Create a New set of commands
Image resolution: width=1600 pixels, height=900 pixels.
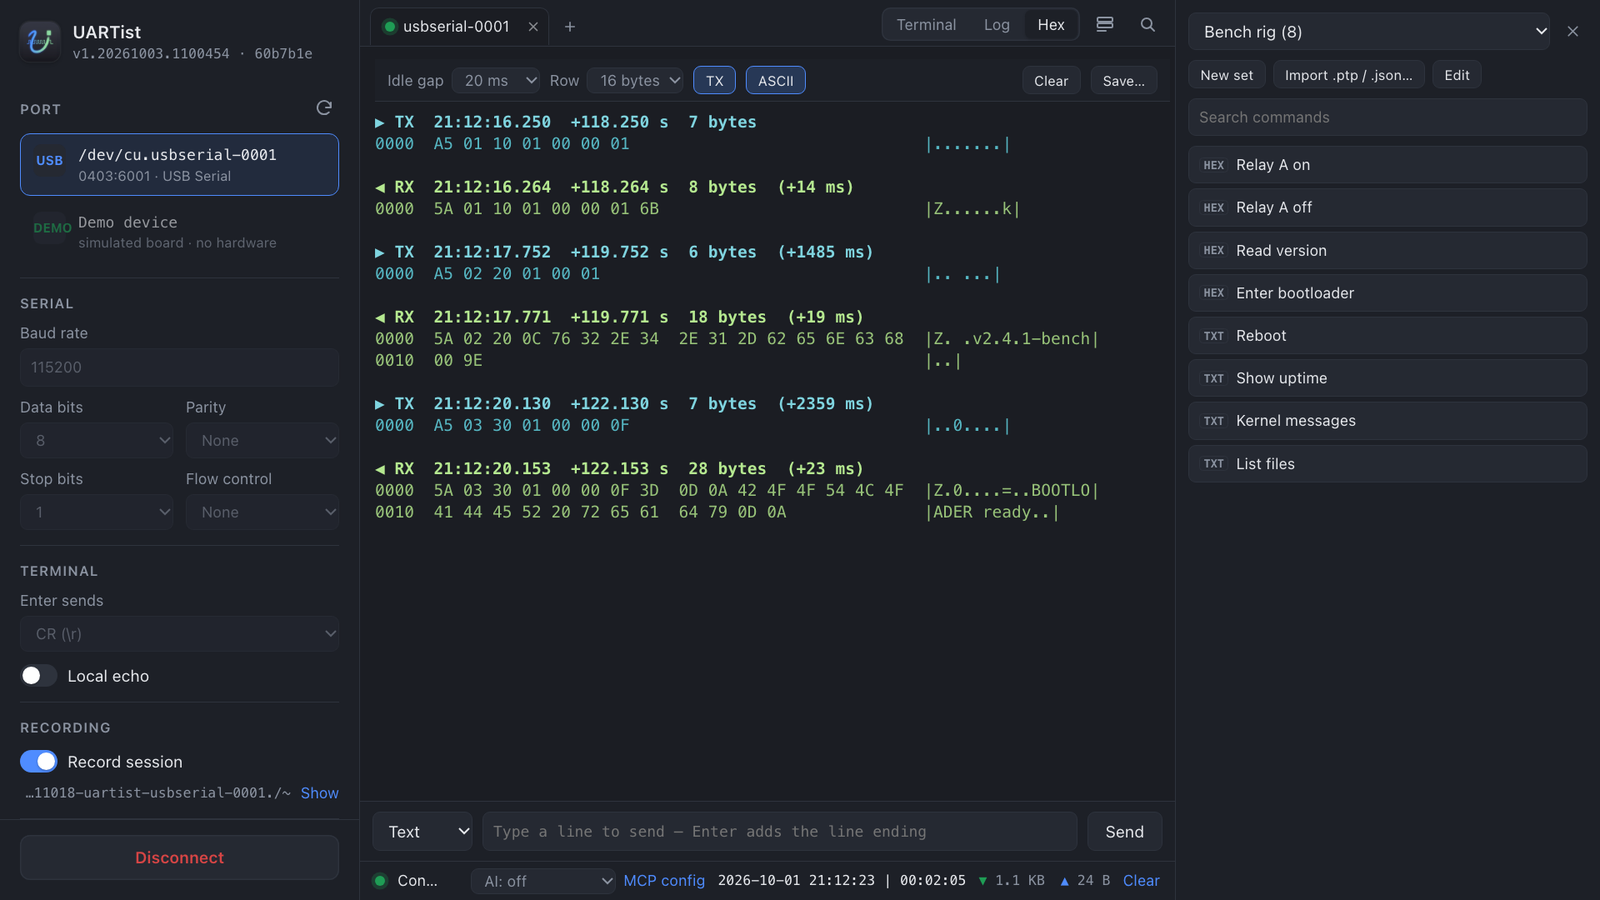[x=1227, y=75]
